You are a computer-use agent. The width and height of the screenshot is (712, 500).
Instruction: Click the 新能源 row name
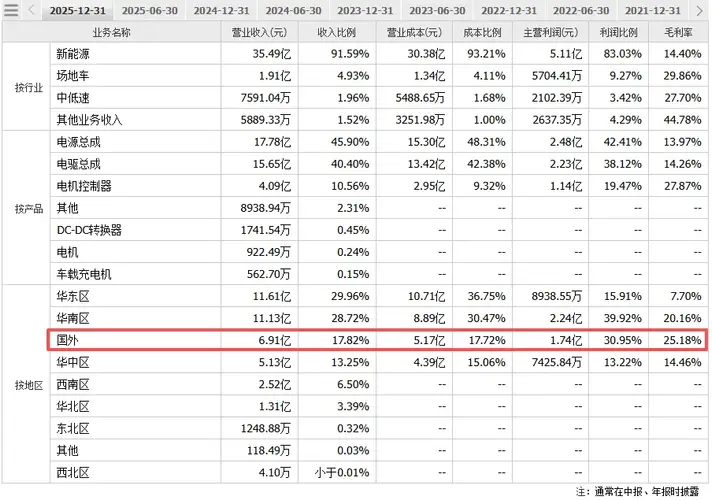click(73, 54)
